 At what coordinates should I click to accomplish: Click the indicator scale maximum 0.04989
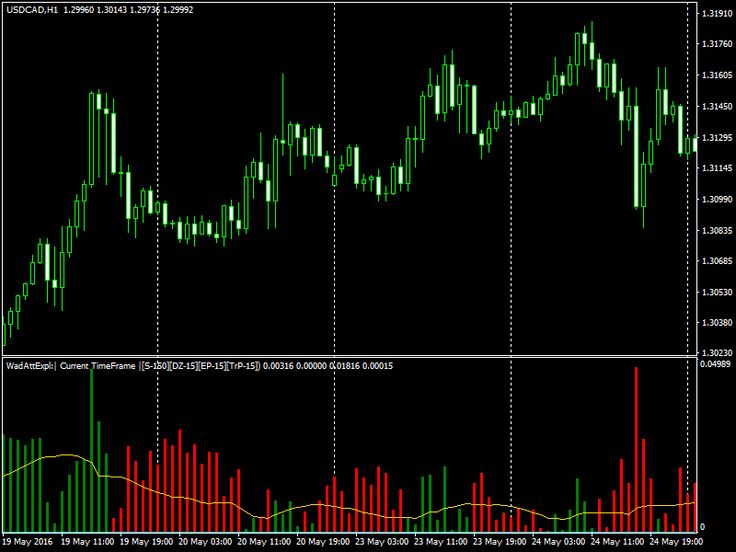(x=715, y=364)
